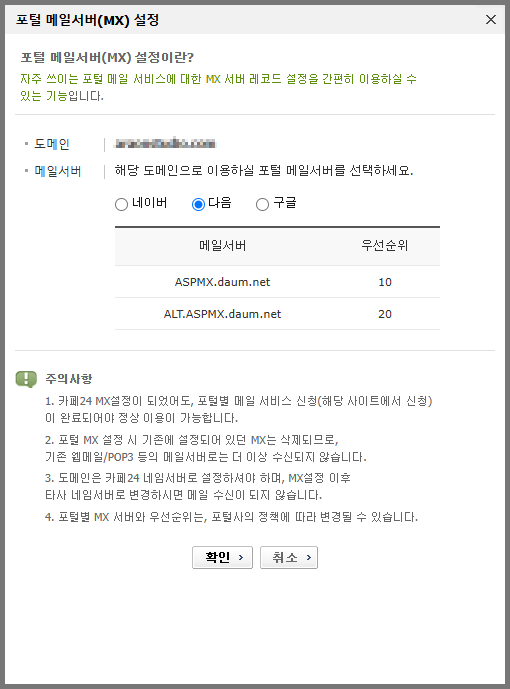Viewport: 510px width, 689px height.
Task: Click the priority value 10
Action: click(x=385, y=282)
